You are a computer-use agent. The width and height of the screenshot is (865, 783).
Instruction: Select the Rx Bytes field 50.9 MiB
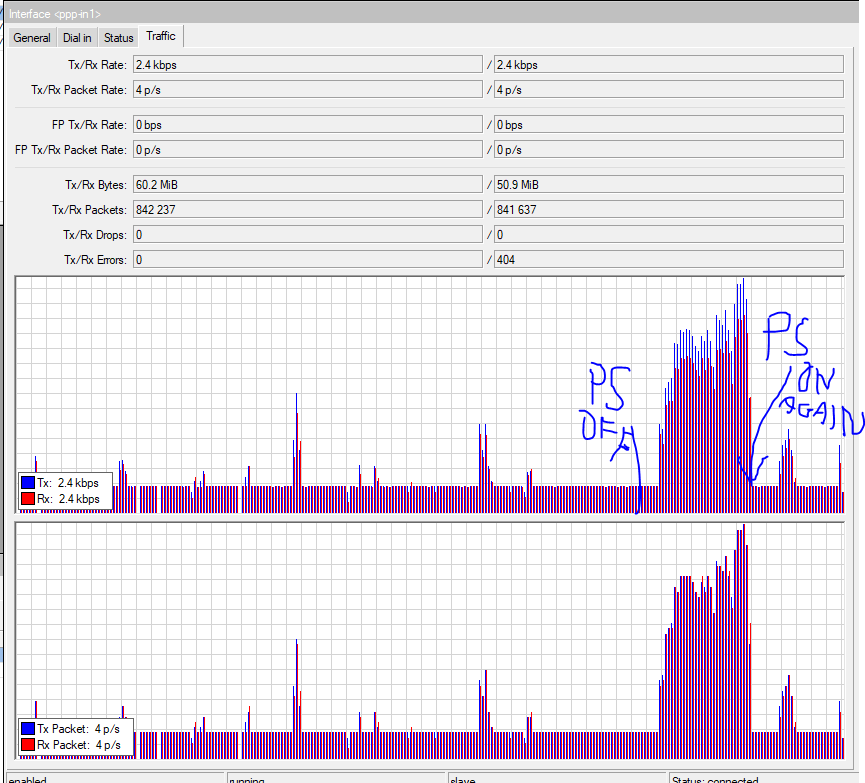coord(669,184)
